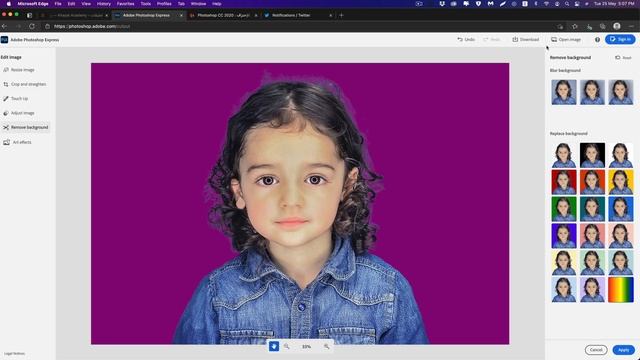
Task: Open the View menu
Action: pyautogui.click(x=86, y=4)
